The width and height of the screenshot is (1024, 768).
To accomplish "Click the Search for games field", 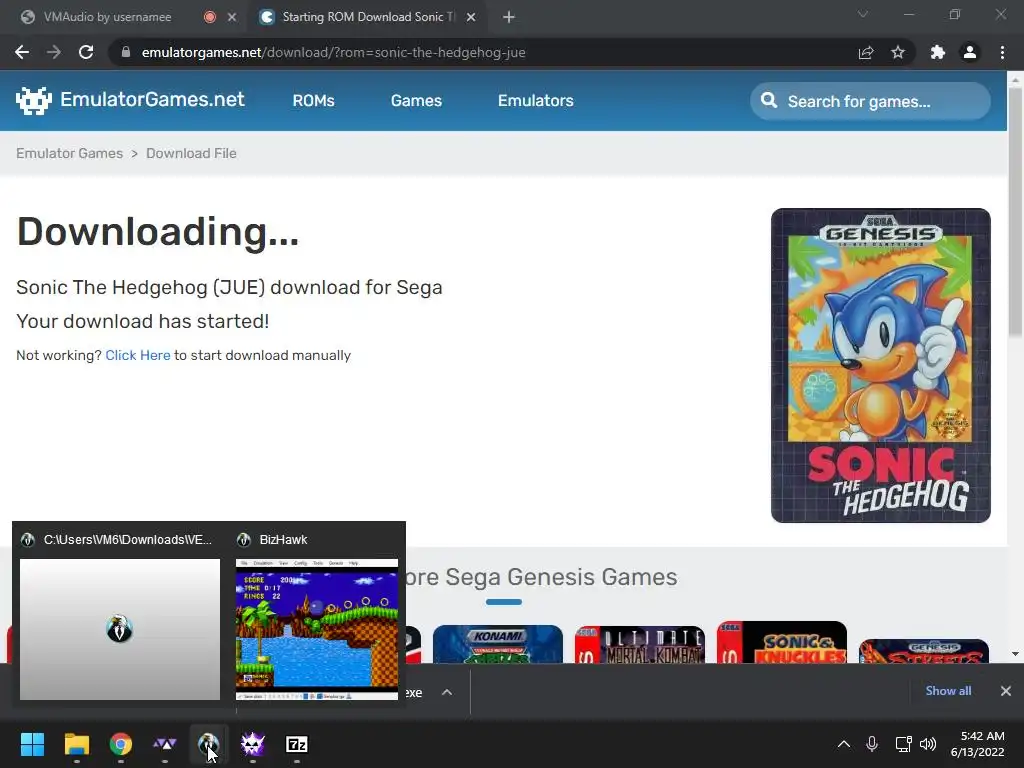I will point(870,101).
